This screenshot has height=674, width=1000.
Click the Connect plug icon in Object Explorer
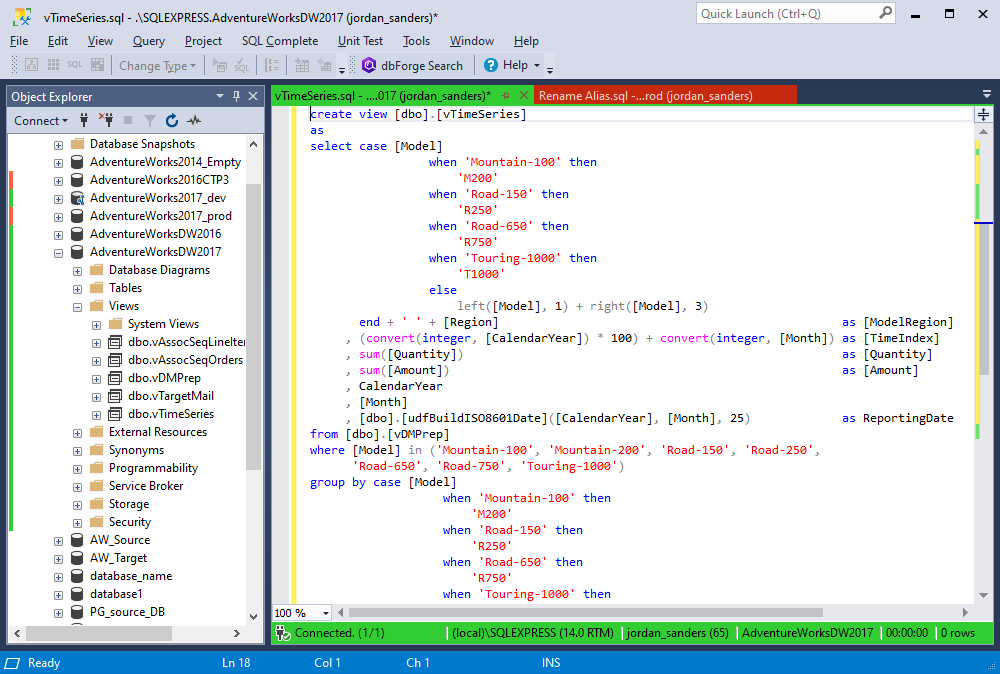[84, 120]
